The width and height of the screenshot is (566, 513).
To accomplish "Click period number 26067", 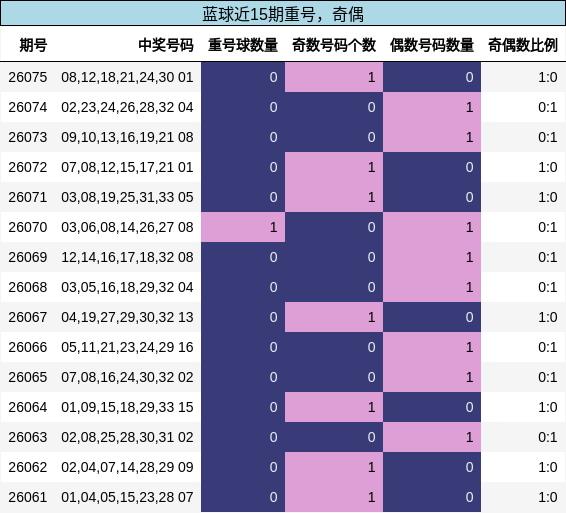I will click(28, 317).
